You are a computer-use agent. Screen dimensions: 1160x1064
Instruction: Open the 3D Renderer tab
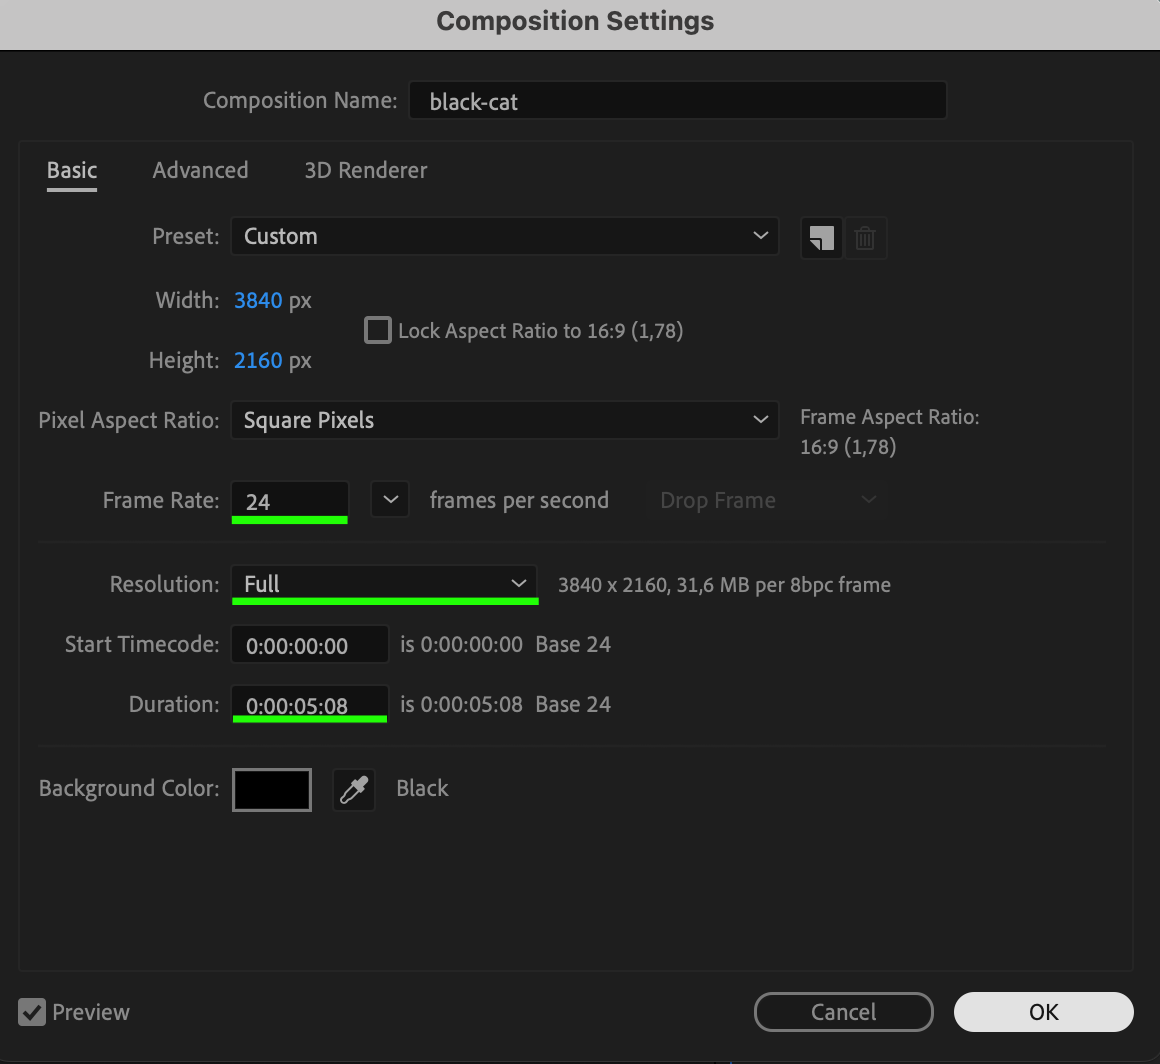[x=366, y=171]
